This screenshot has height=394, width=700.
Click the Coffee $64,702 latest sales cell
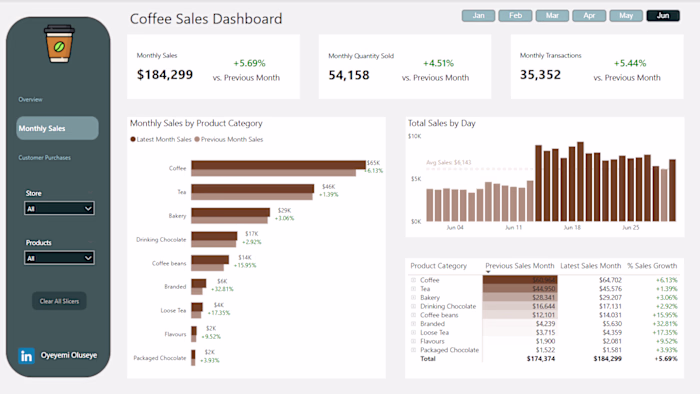coord(610,280)
